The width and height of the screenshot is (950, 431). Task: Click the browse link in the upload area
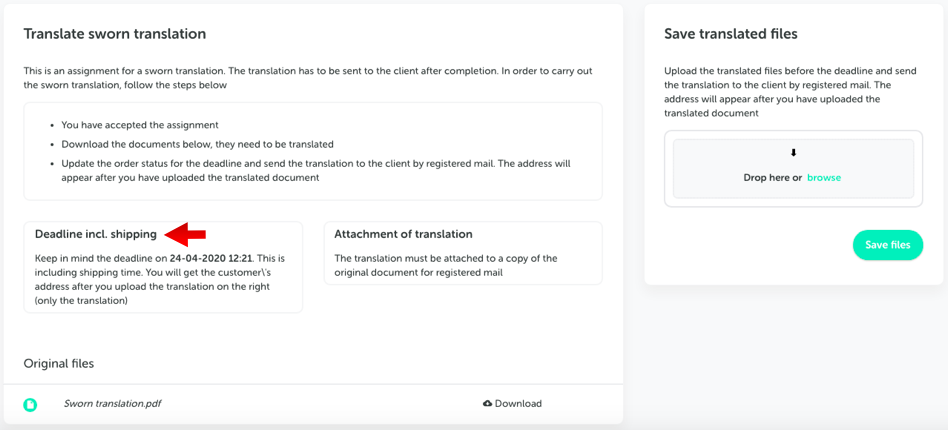(824, 178)
